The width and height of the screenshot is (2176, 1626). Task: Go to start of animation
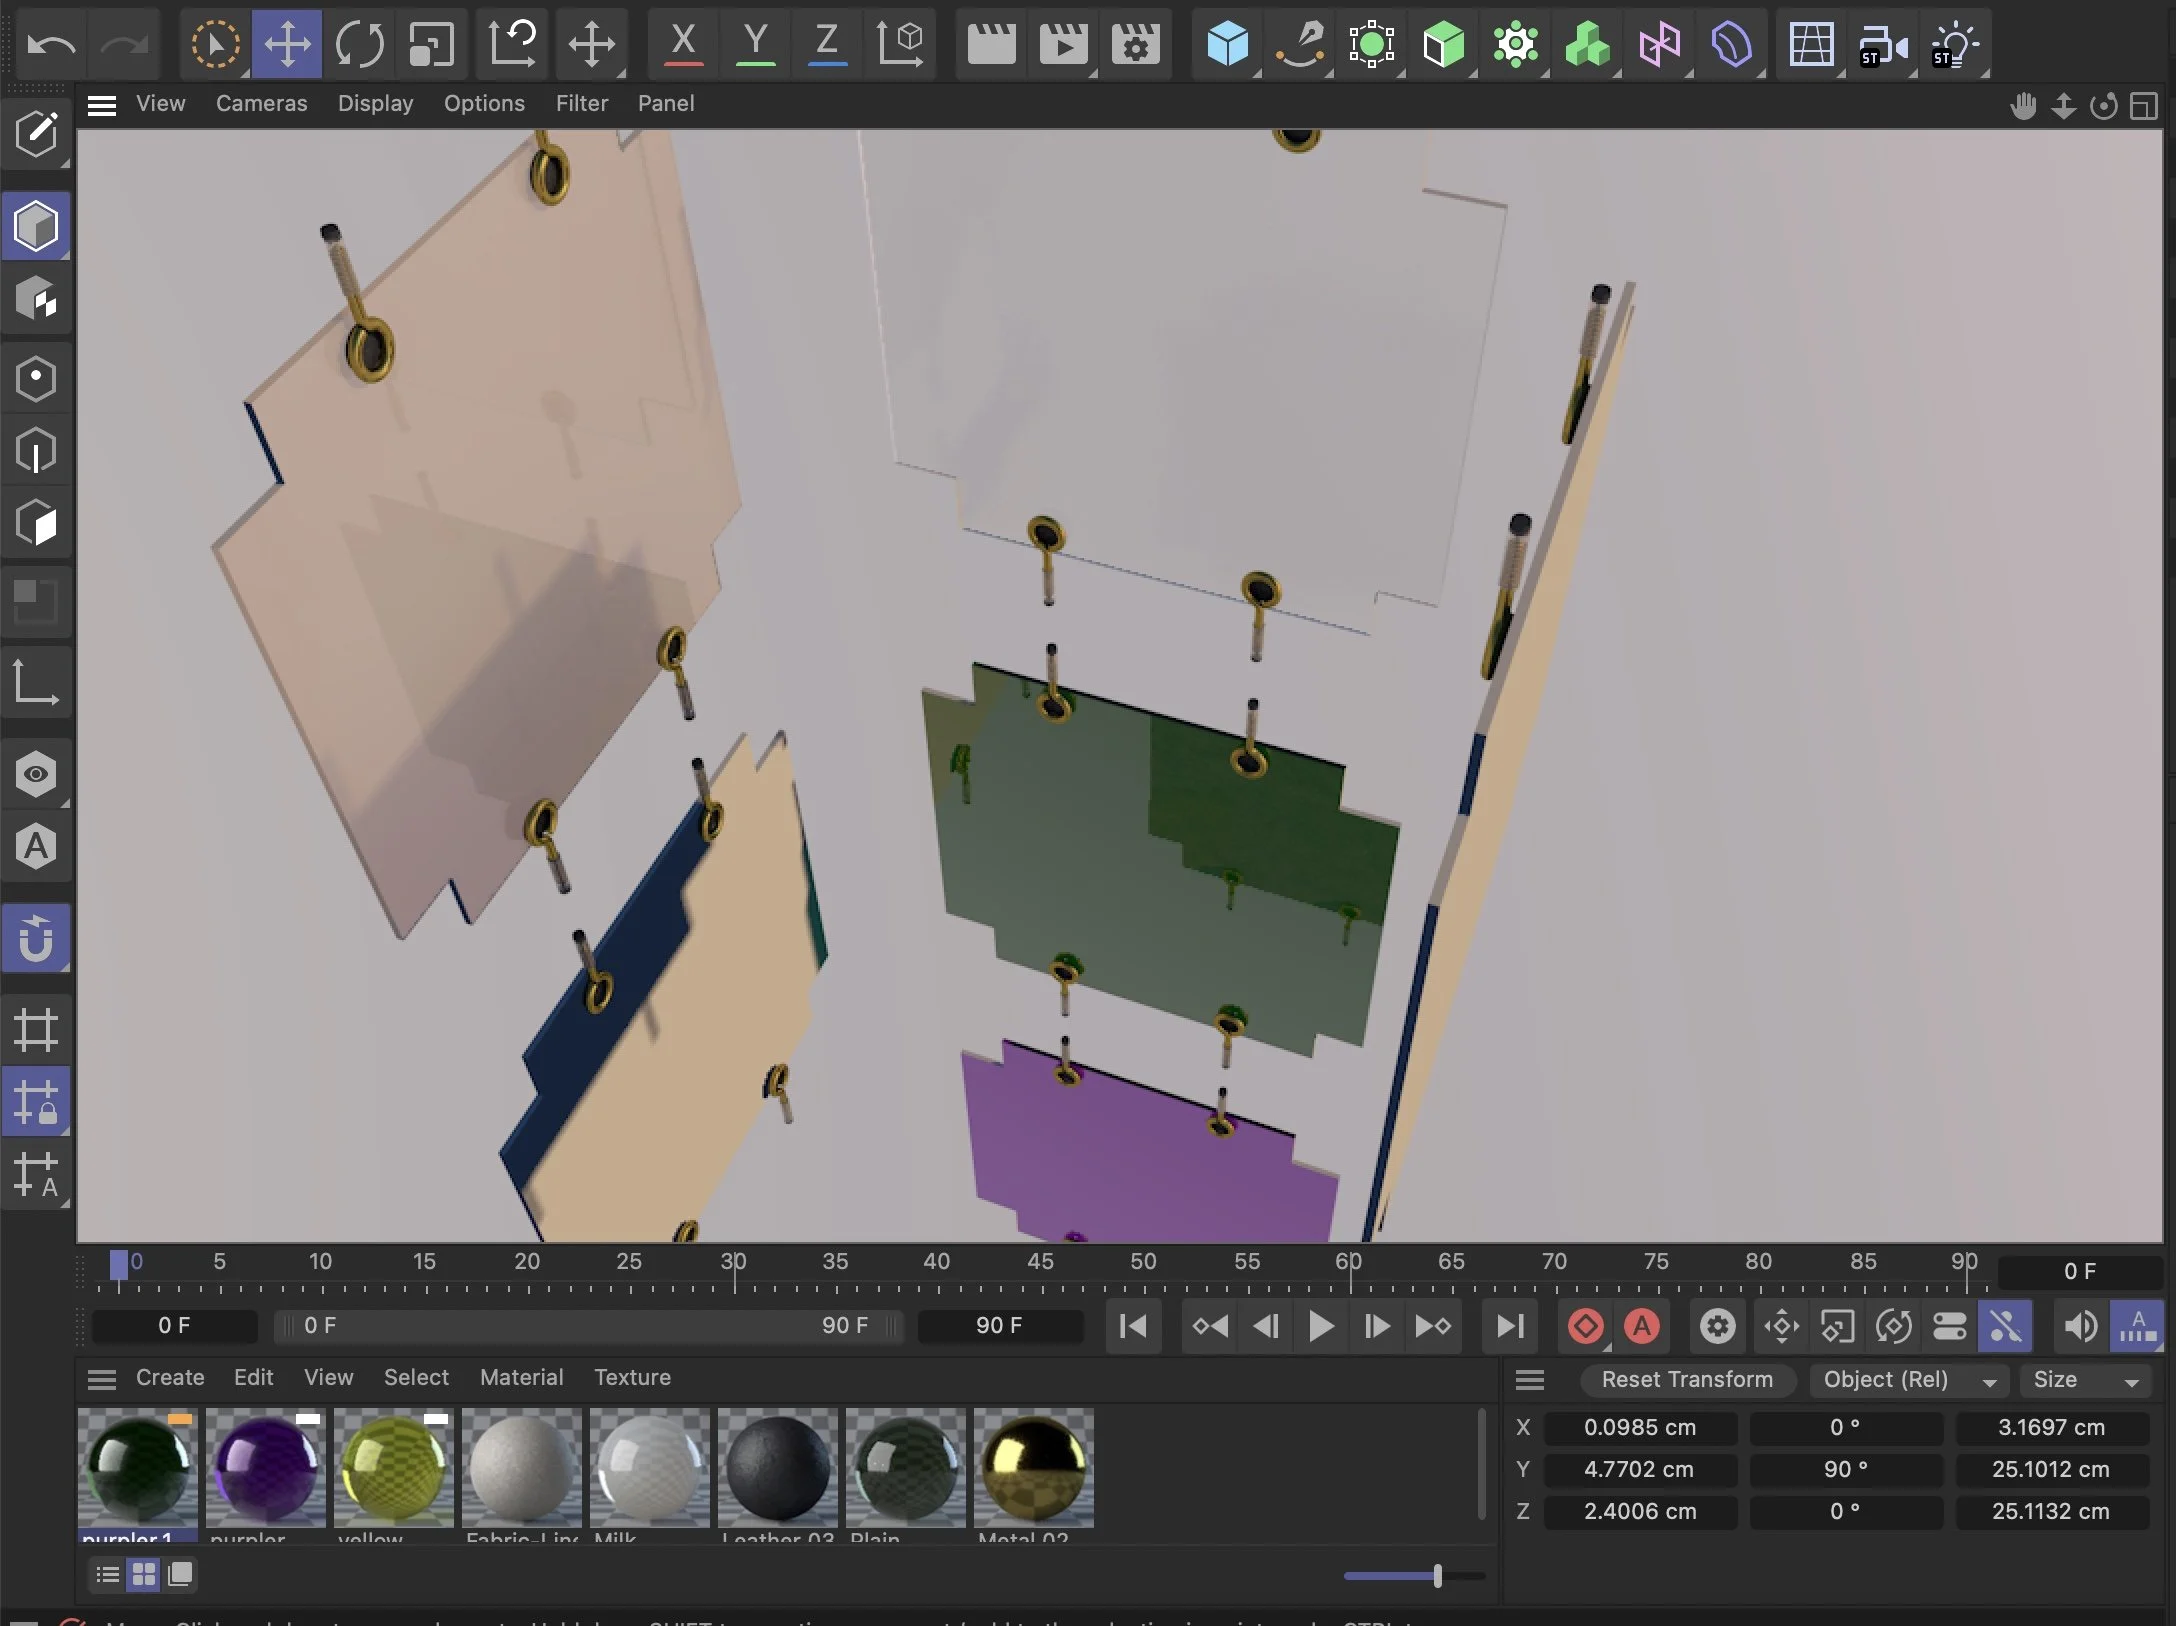point(1133,1326)
